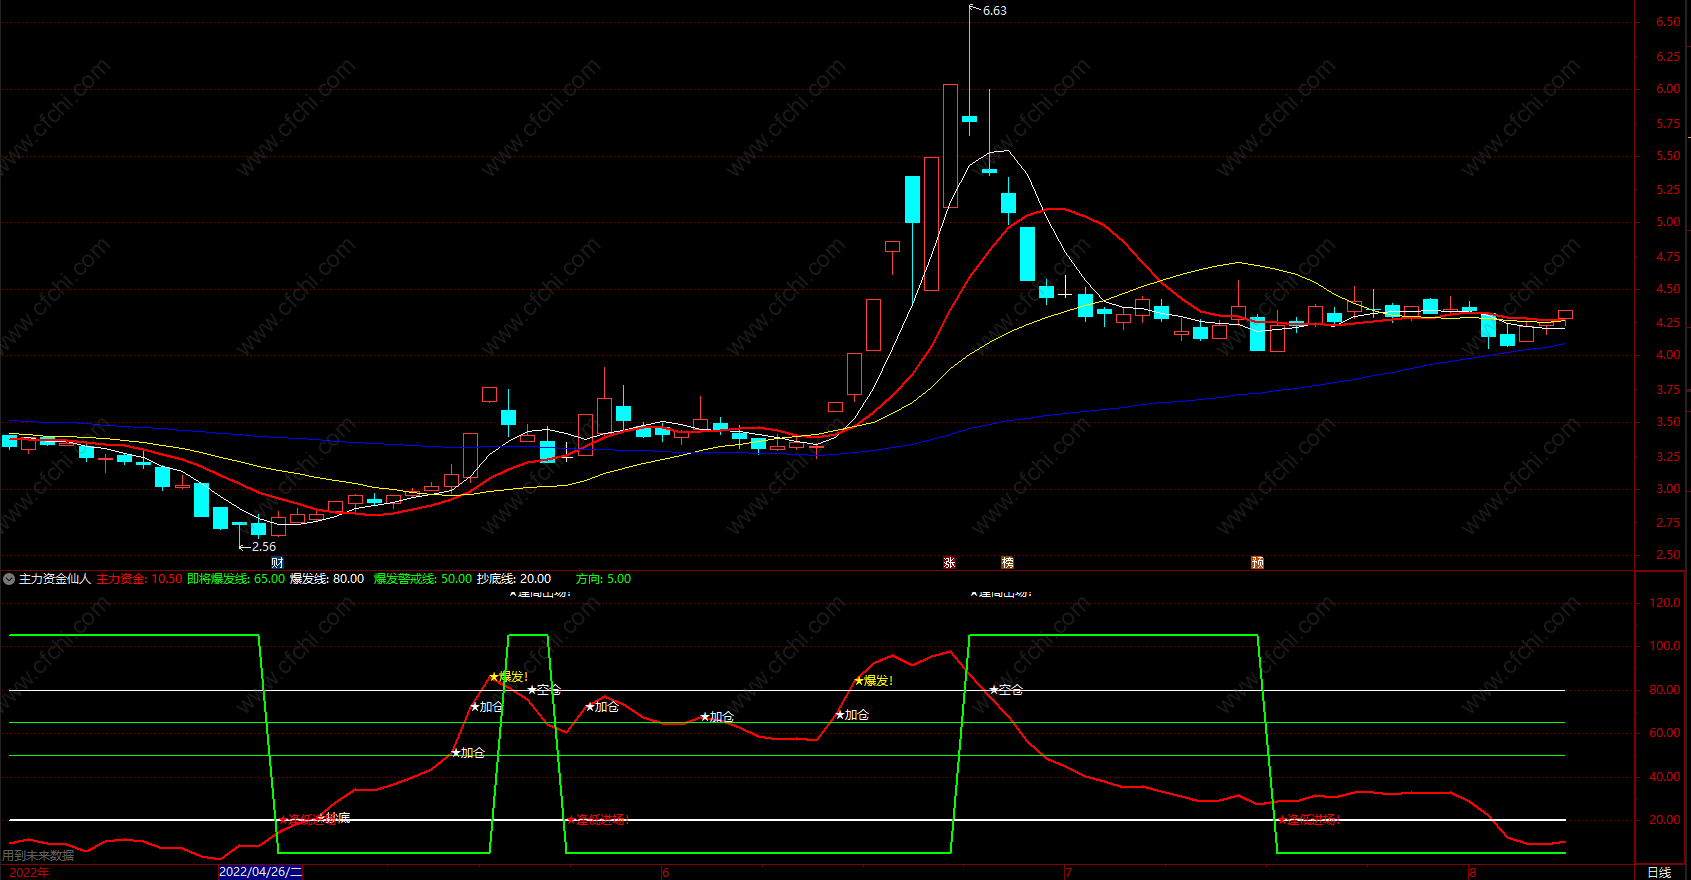
Task: Click the yellow ★爆发! signal near 空仓
Action: [509, 677]
